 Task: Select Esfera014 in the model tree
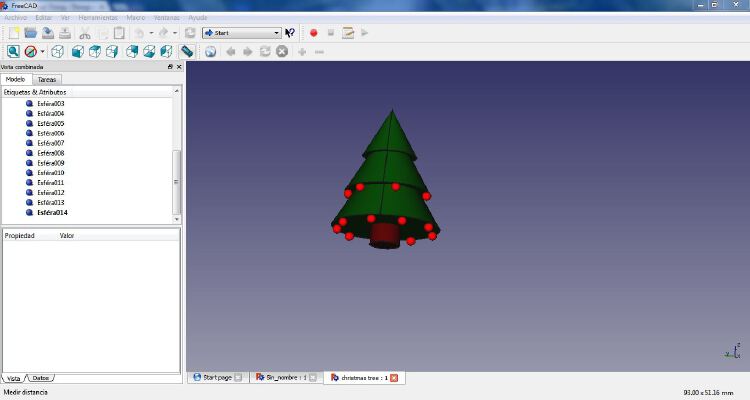(53, 212)
